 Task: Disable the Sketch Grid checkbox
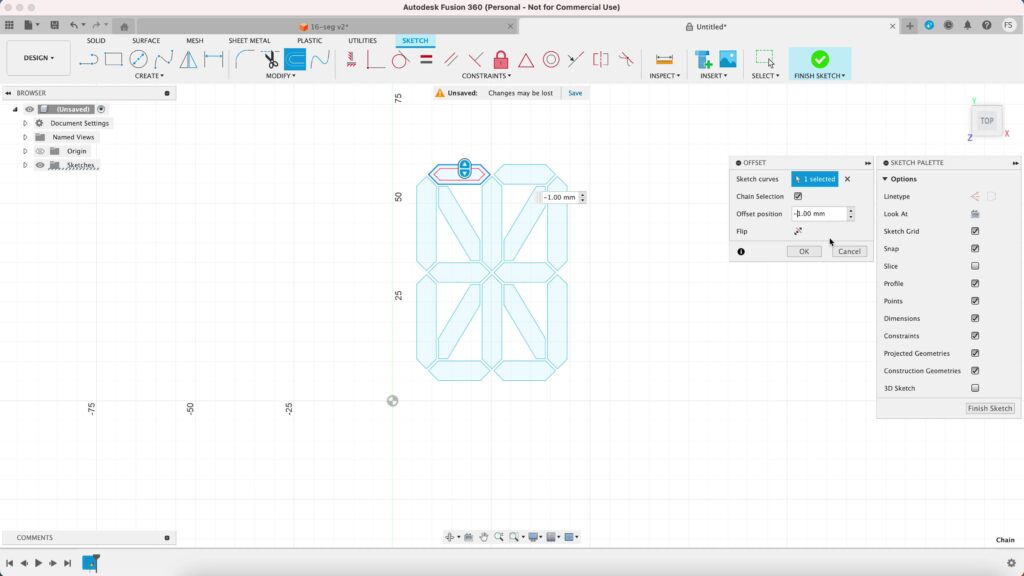point(975,231)
